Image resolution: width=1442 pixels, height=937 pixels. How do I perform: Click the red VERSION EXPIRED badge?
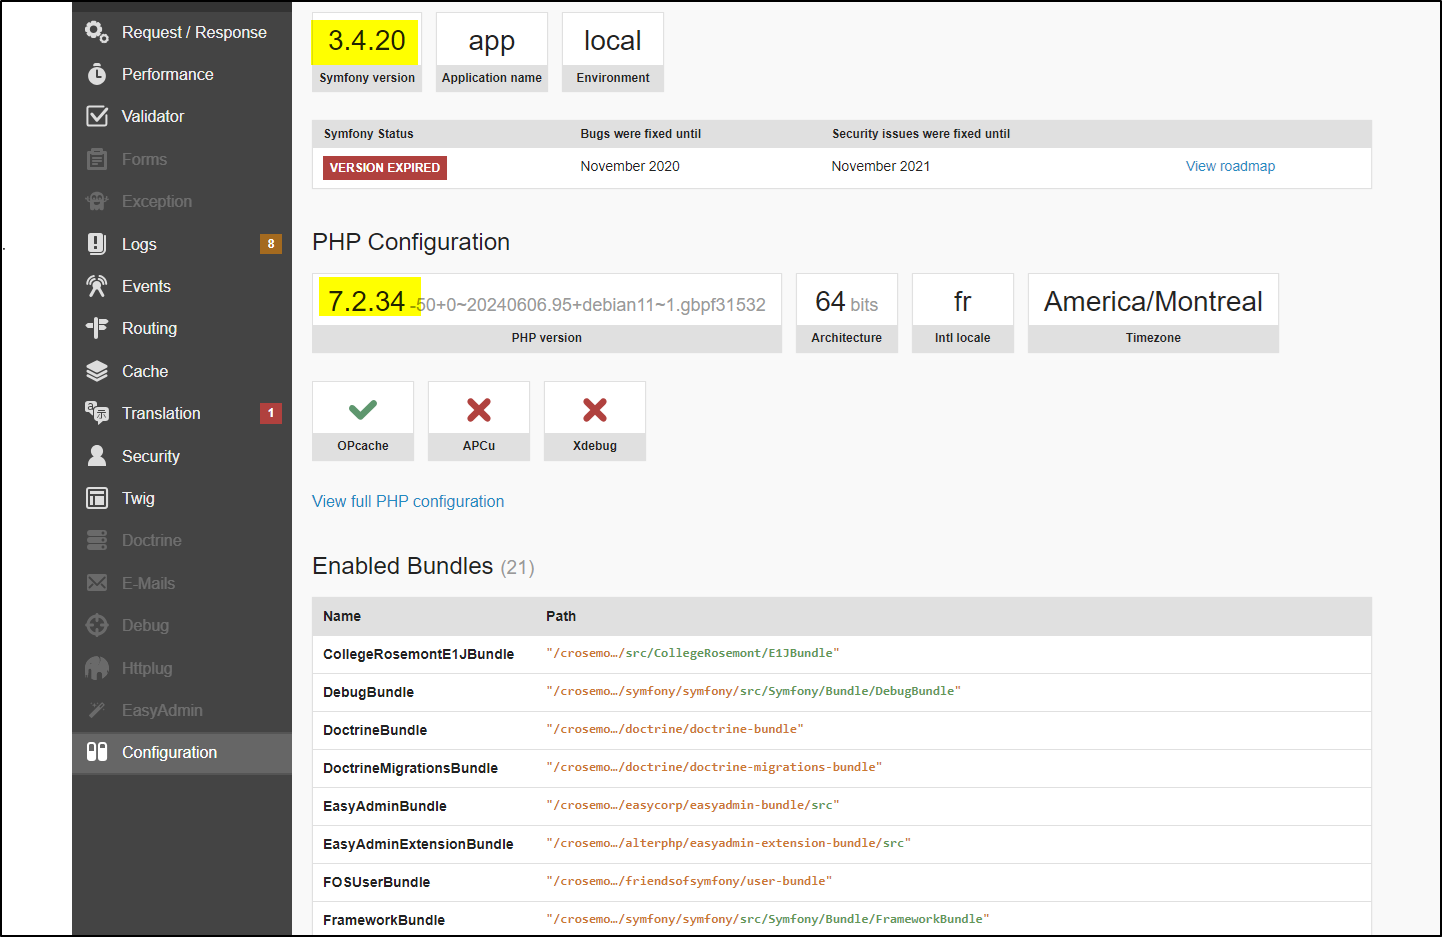[x=385, y=168]
